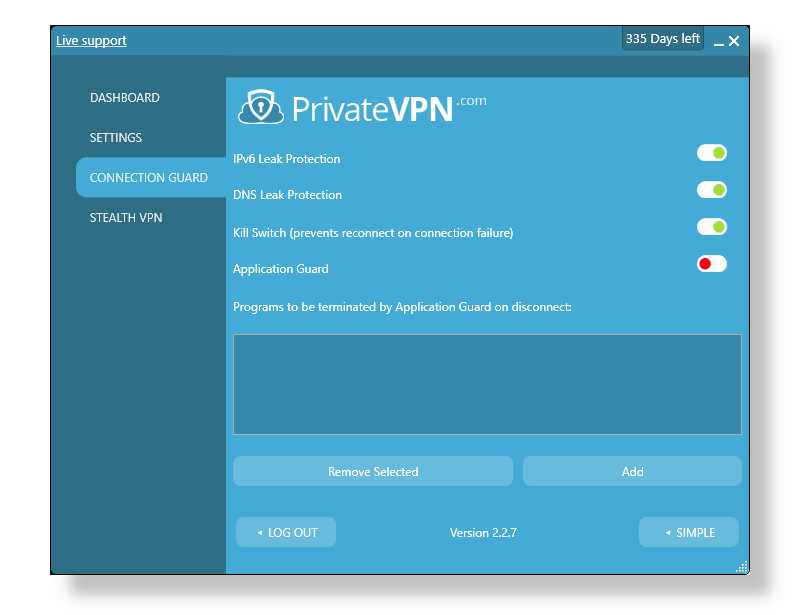Open the Live support link
This screenshot has height=615, width=800.
[91, 40]
